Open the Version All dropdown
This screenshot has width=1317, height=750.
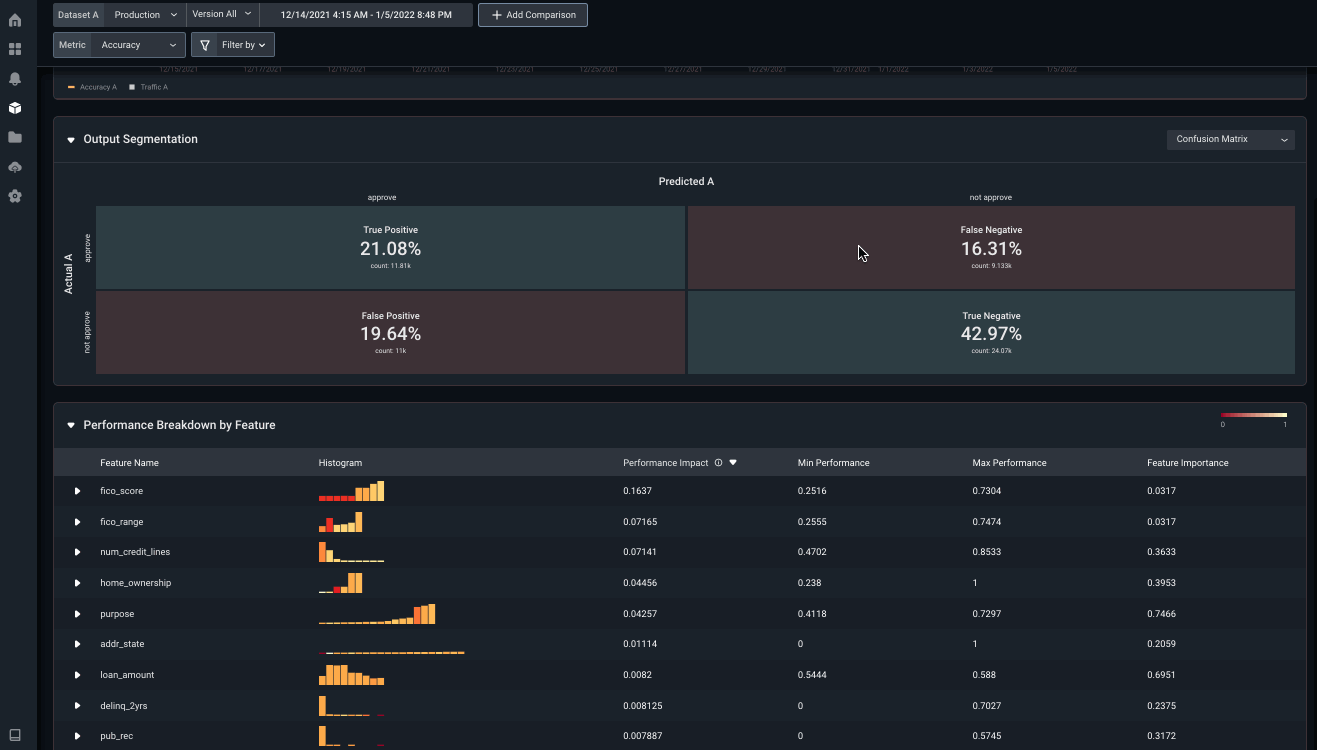coord(222,15)
